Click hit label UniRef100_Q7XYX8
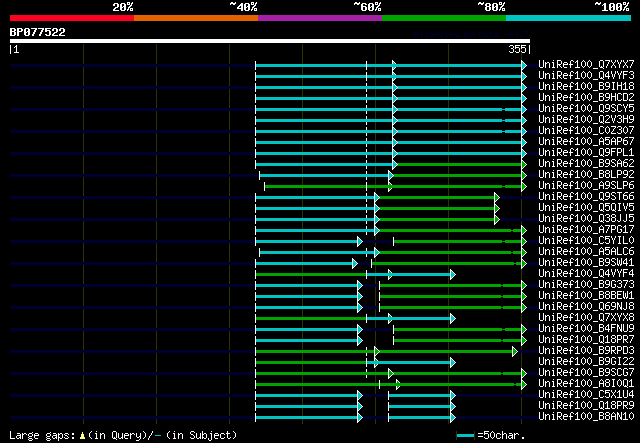 point(586,318)
